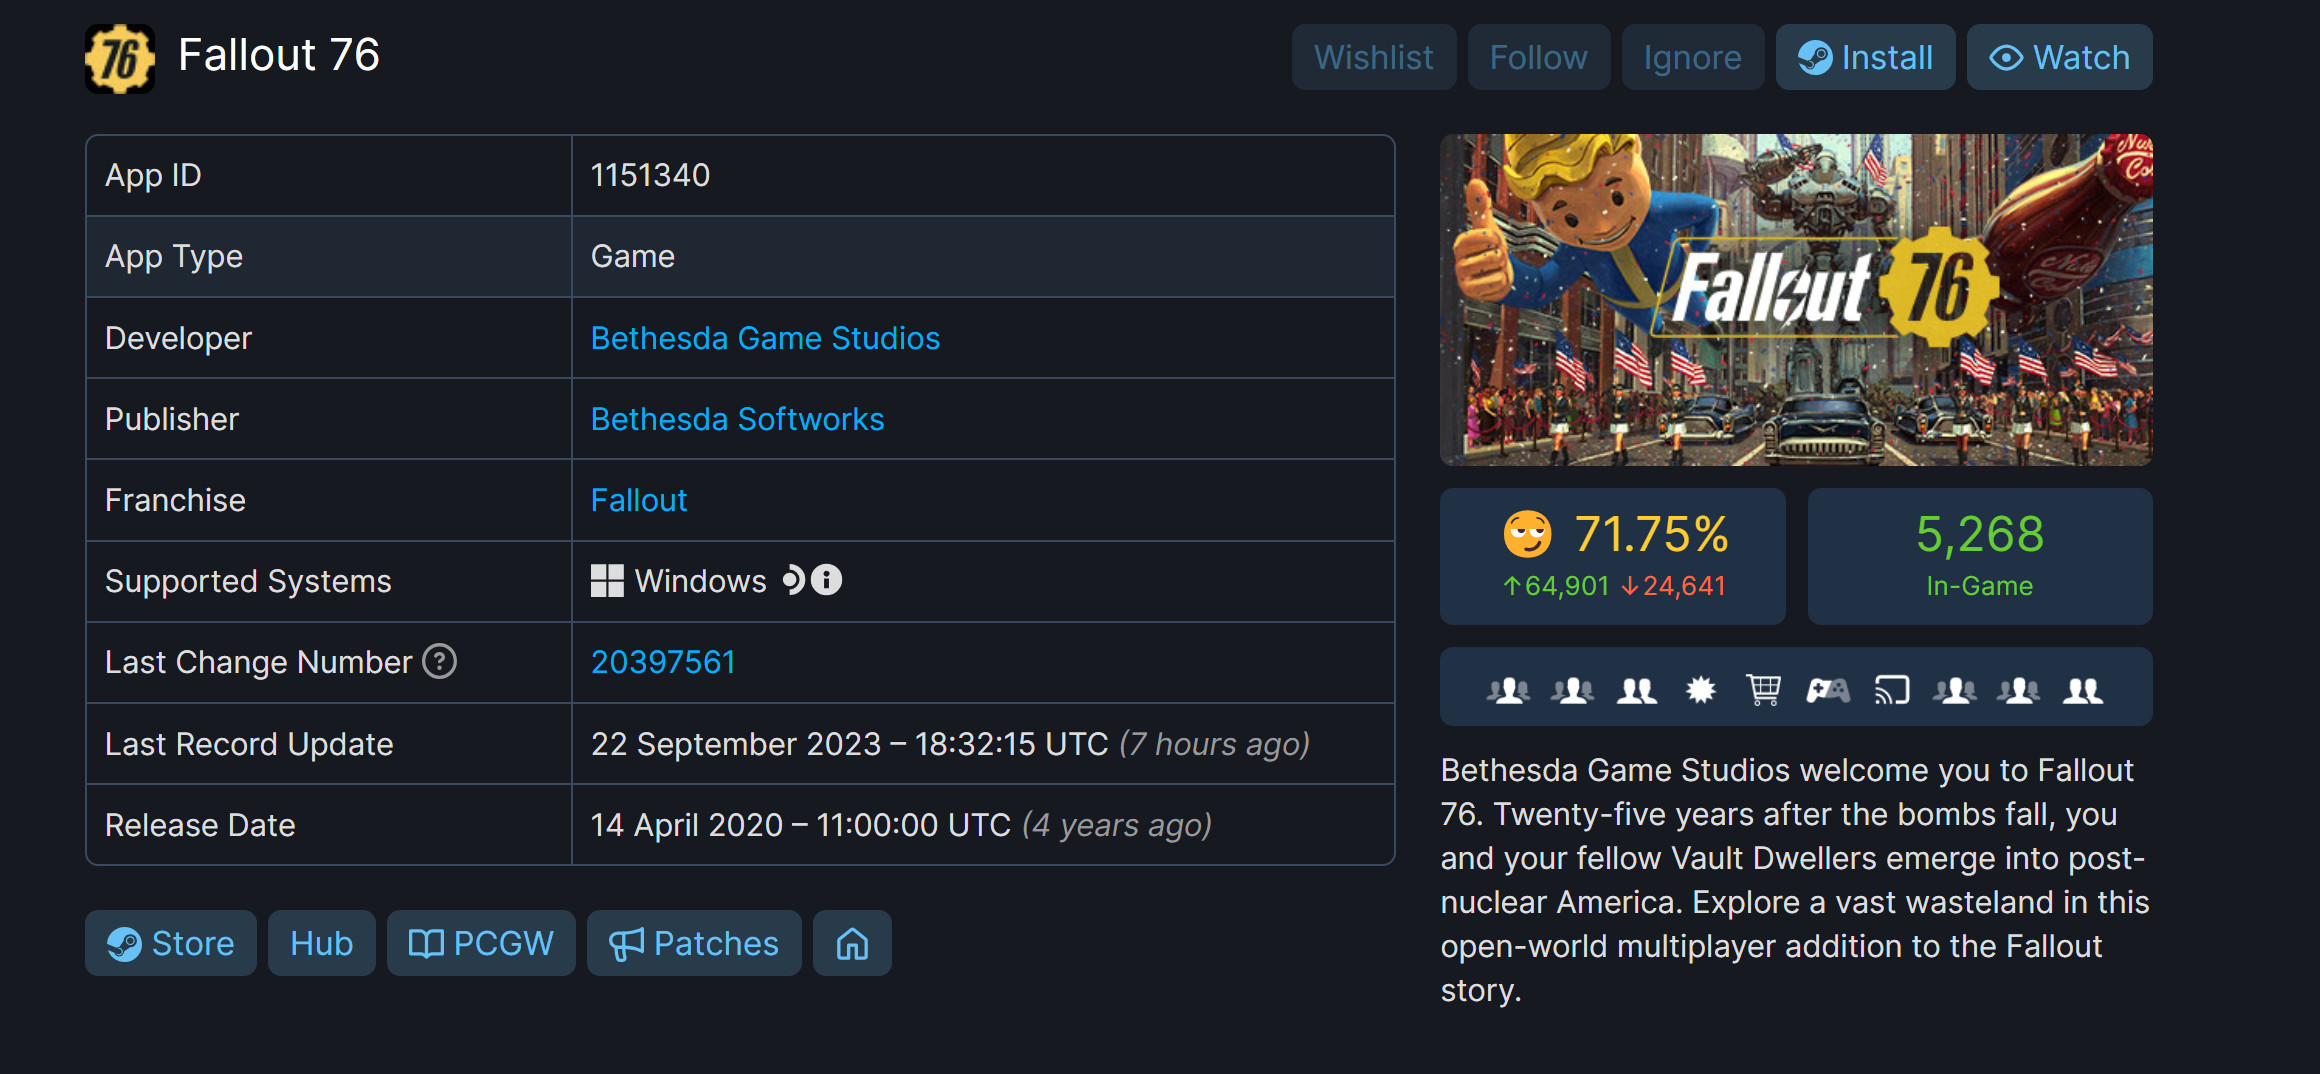This screenshot has width=2320, height=1074.
Task: Click the '14 April 2020' release date value
Action: click(901, 825)
